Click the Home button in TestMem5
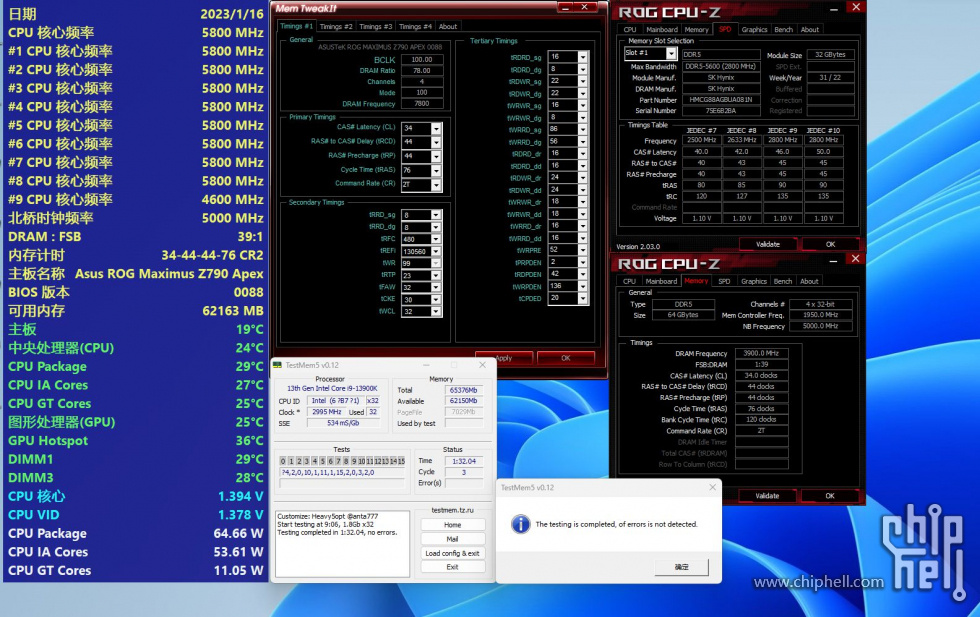Screen dimensions: 980x617 (x=452, y=525)
